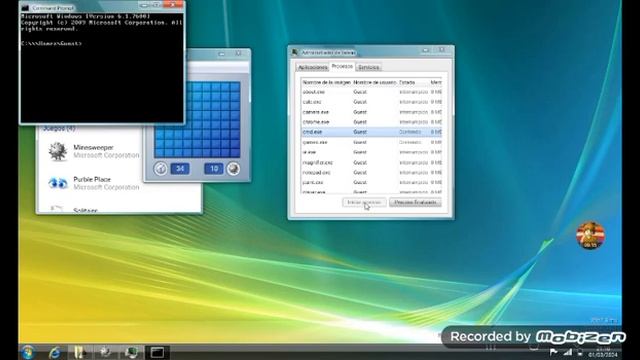Select the camera.exe process row
The width and height of the screenshot is (640, 360).
click(x=371, y=112)
